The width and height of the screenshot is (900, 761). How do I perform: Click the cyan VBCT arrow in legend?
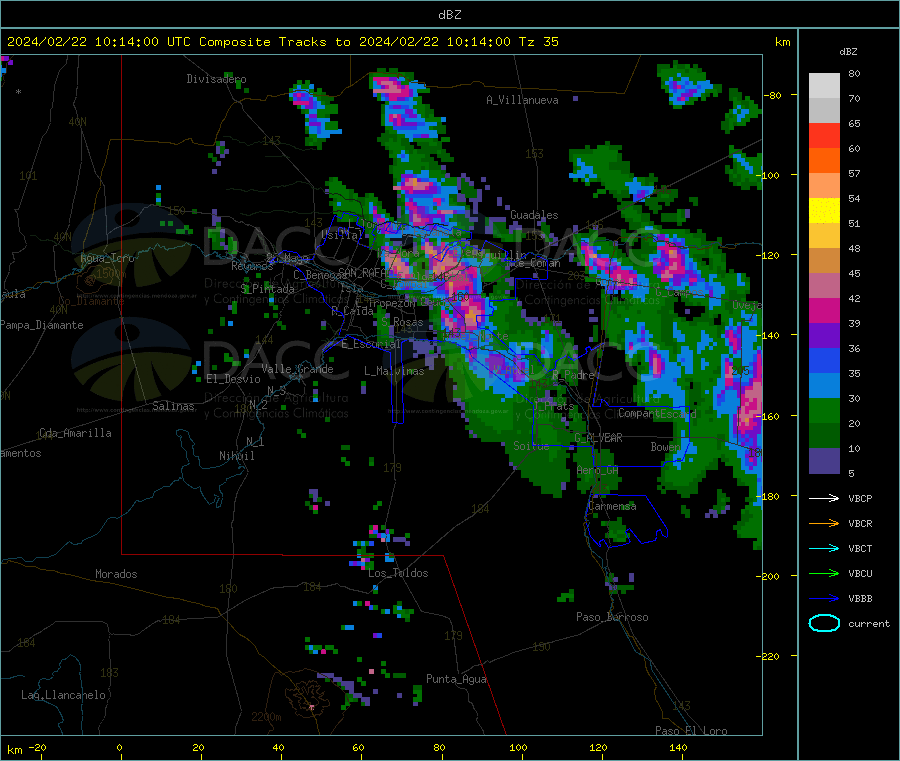(x=824, y=548)
